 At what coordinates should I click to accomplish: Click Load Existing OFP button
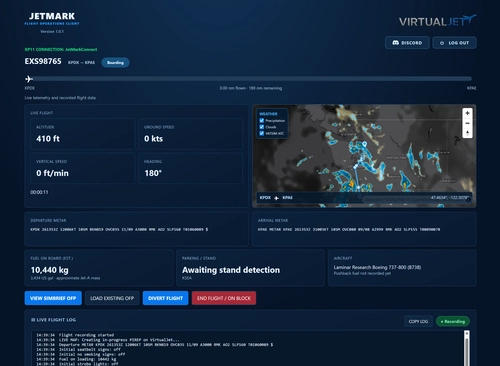(112, 298)
